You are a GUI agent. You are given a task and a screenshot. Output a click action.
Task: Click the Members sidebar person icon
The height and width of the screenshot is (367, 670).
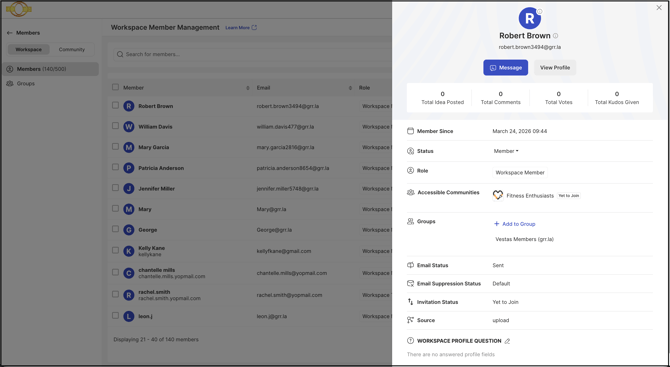click(x=10, y=69)
